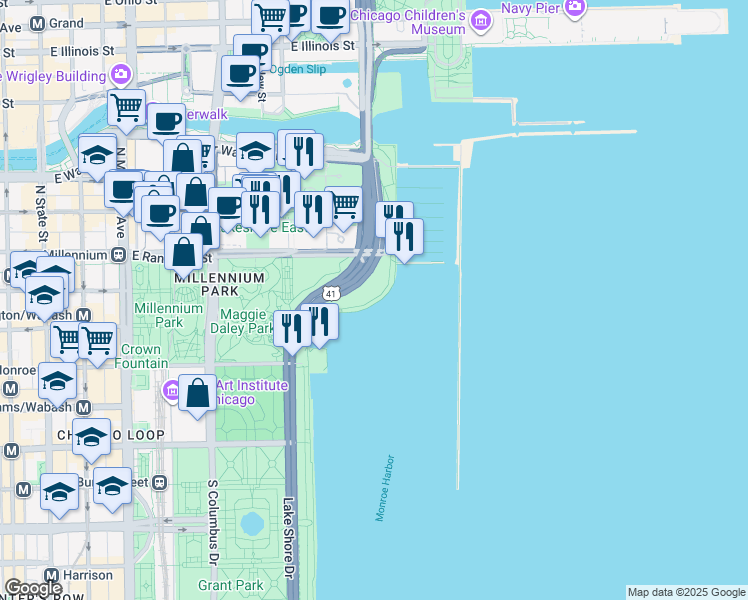The width and height of the screenshot is (748, 600).
Task: Select right shopping cart pin near Washington/Wabash
Action: 97,345
